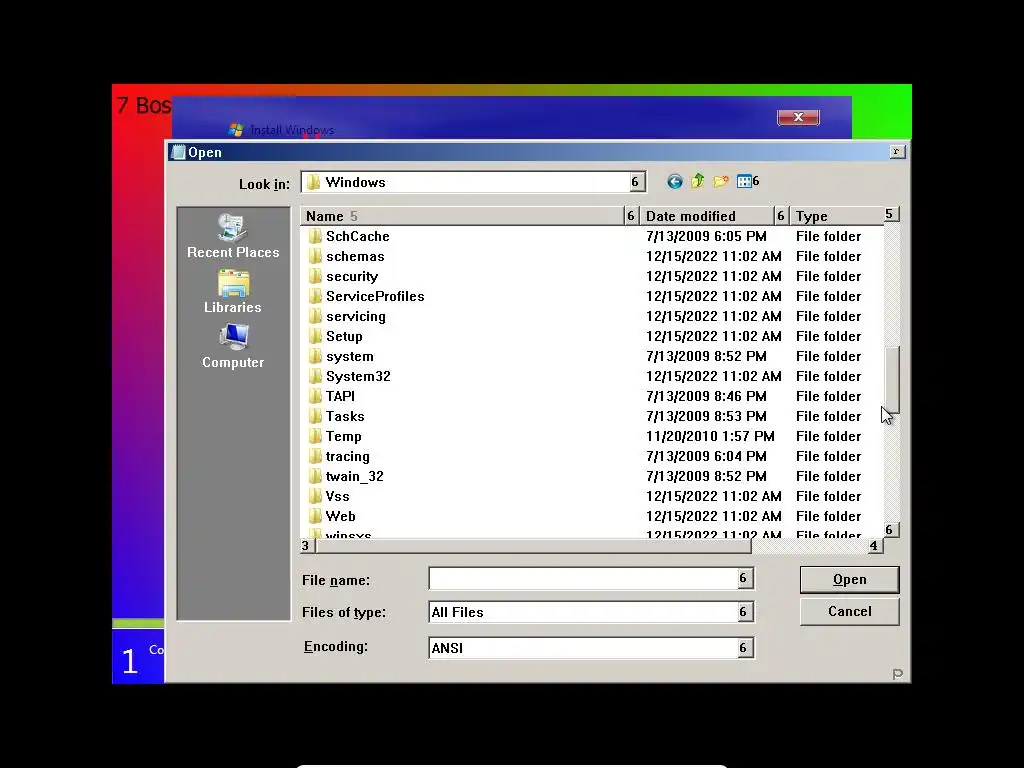The height and width of the screenshot is (768, 1024).
Task: Click the File folder type in Temp row
Action: pyautogui.click(x=828, y=436)
